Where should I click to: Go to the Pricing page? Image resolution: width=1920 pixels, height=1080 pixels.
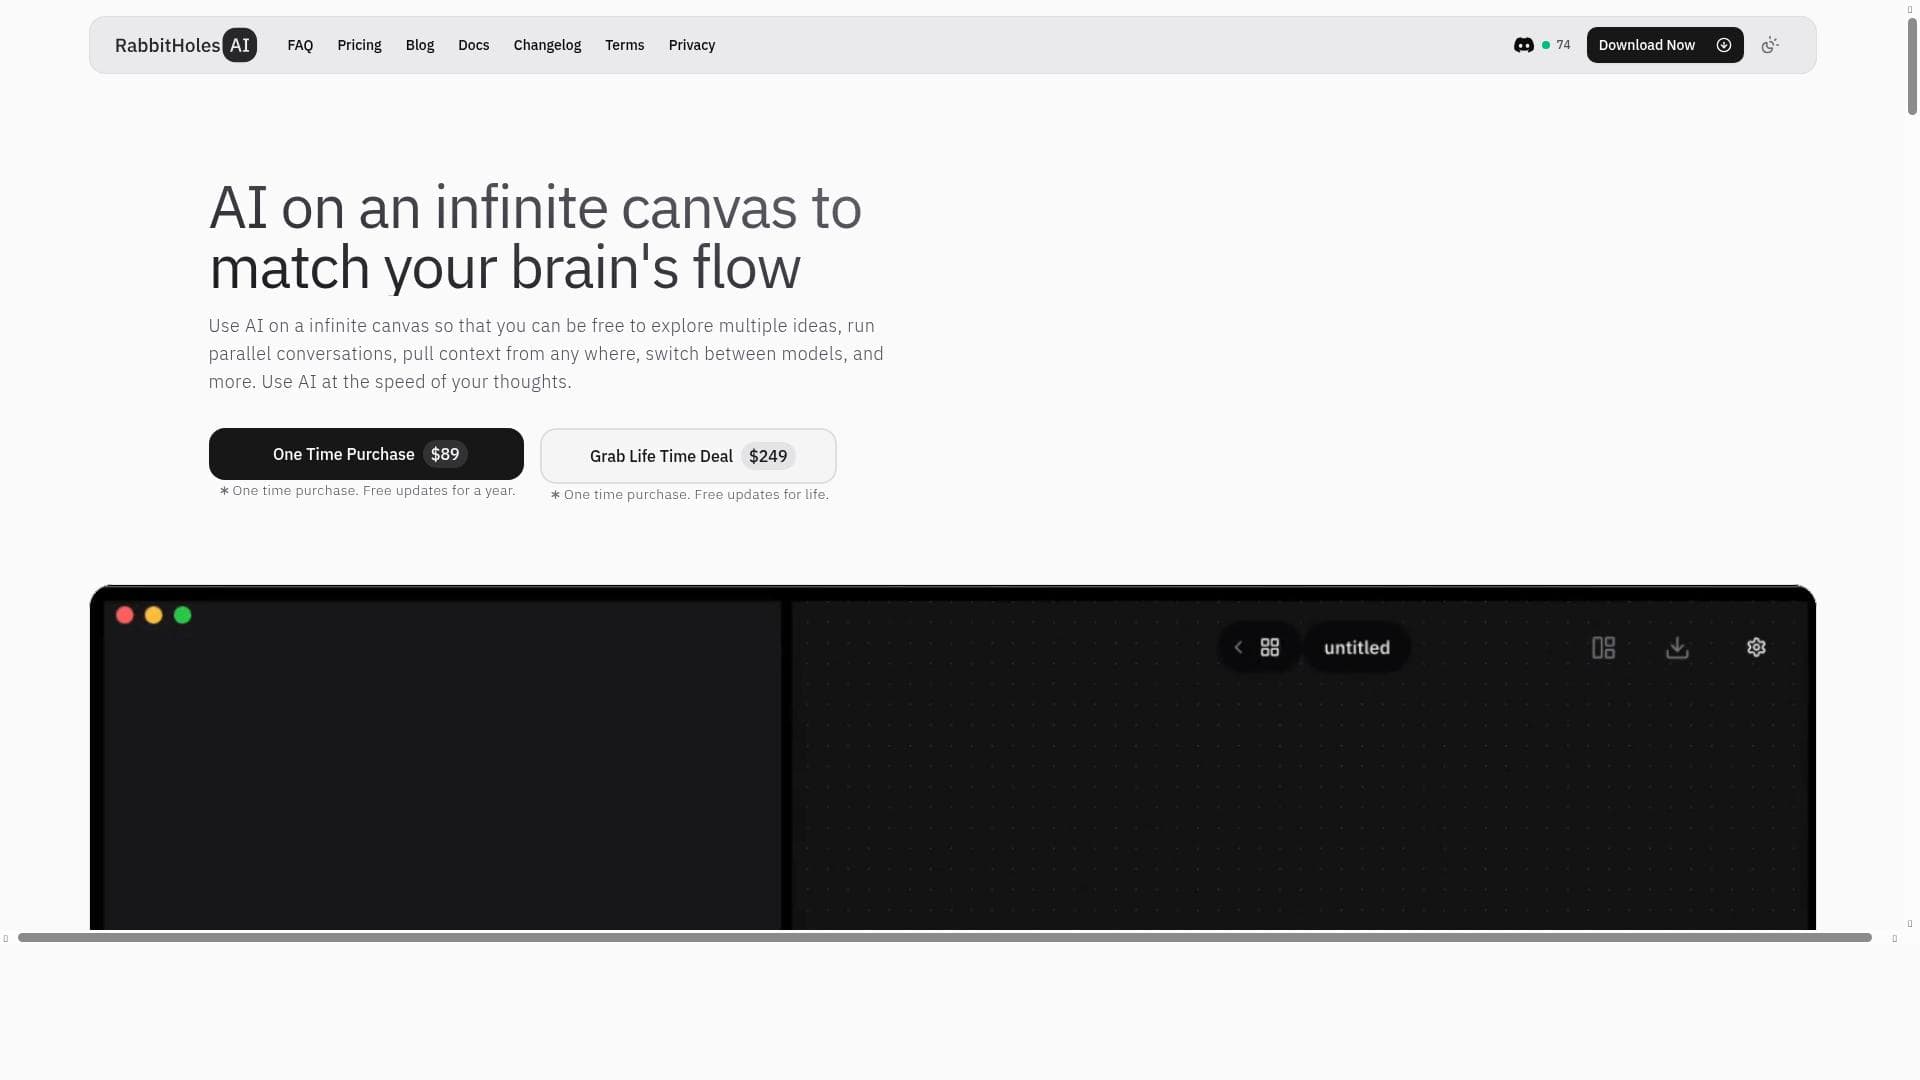point(359,45)
